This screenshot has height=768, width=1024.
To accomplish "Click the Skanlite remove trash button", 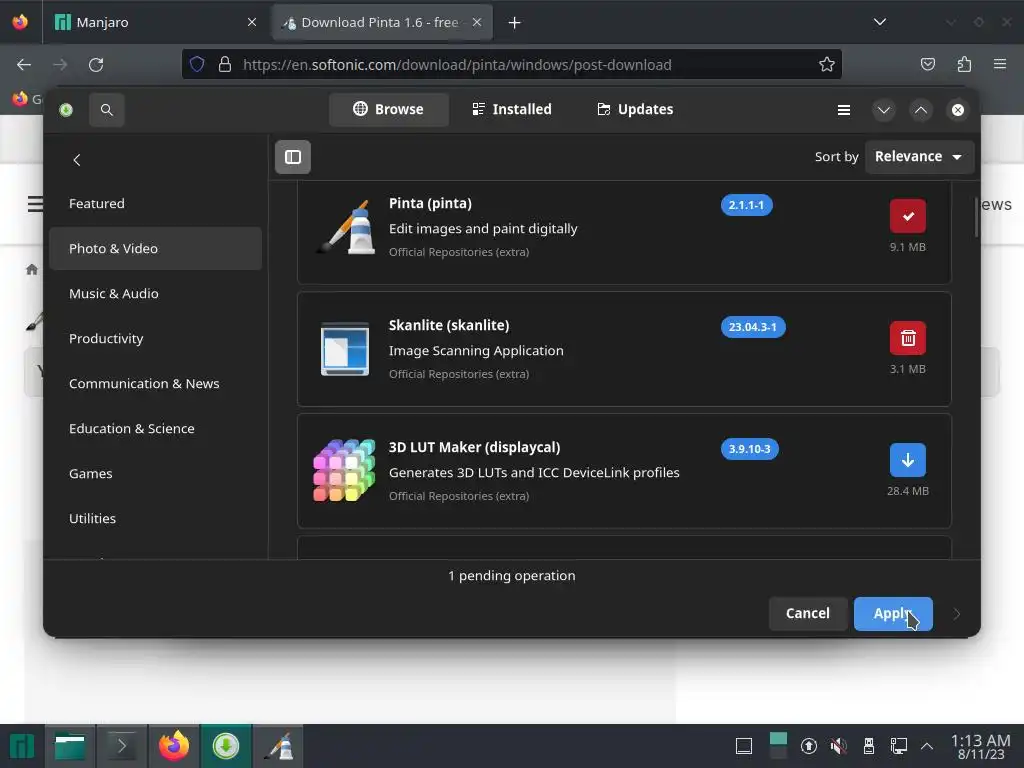I will [908, 338].
